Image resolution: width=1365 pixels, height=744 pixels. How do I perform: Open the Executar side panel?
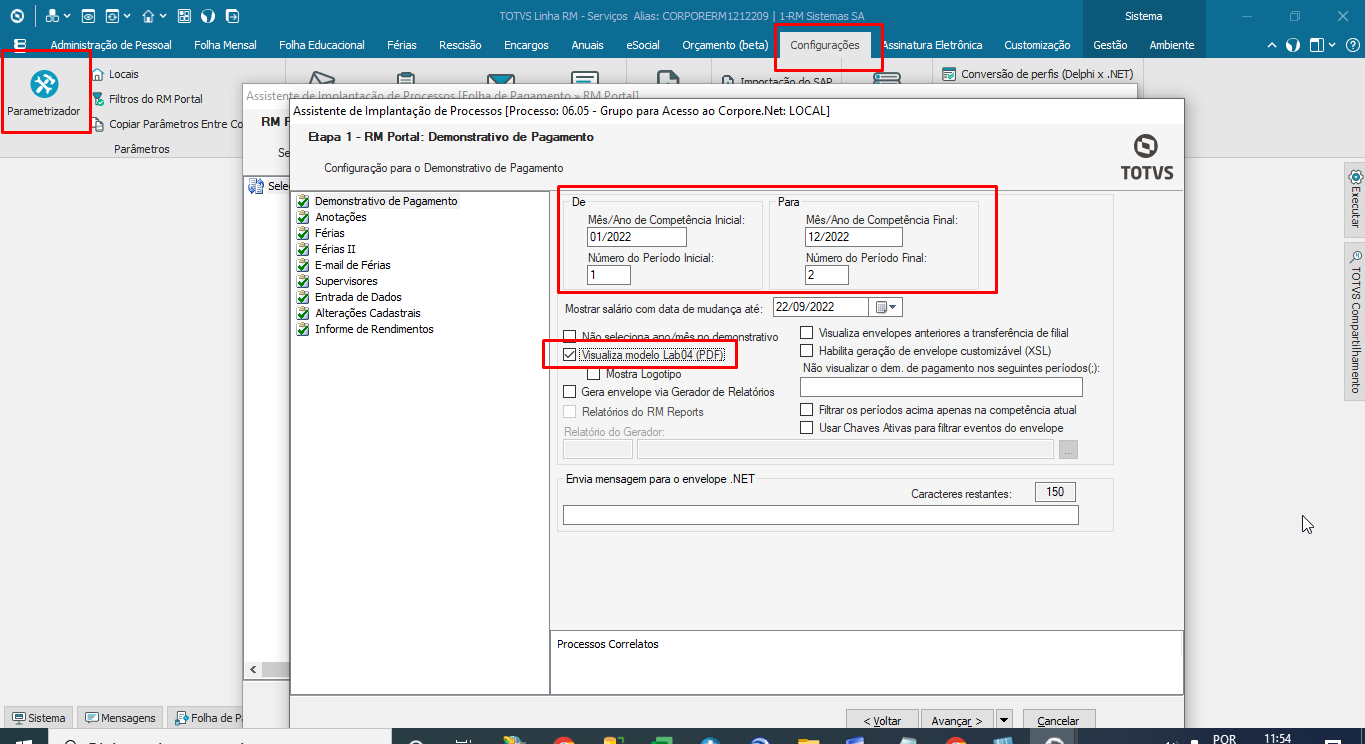1355,199
